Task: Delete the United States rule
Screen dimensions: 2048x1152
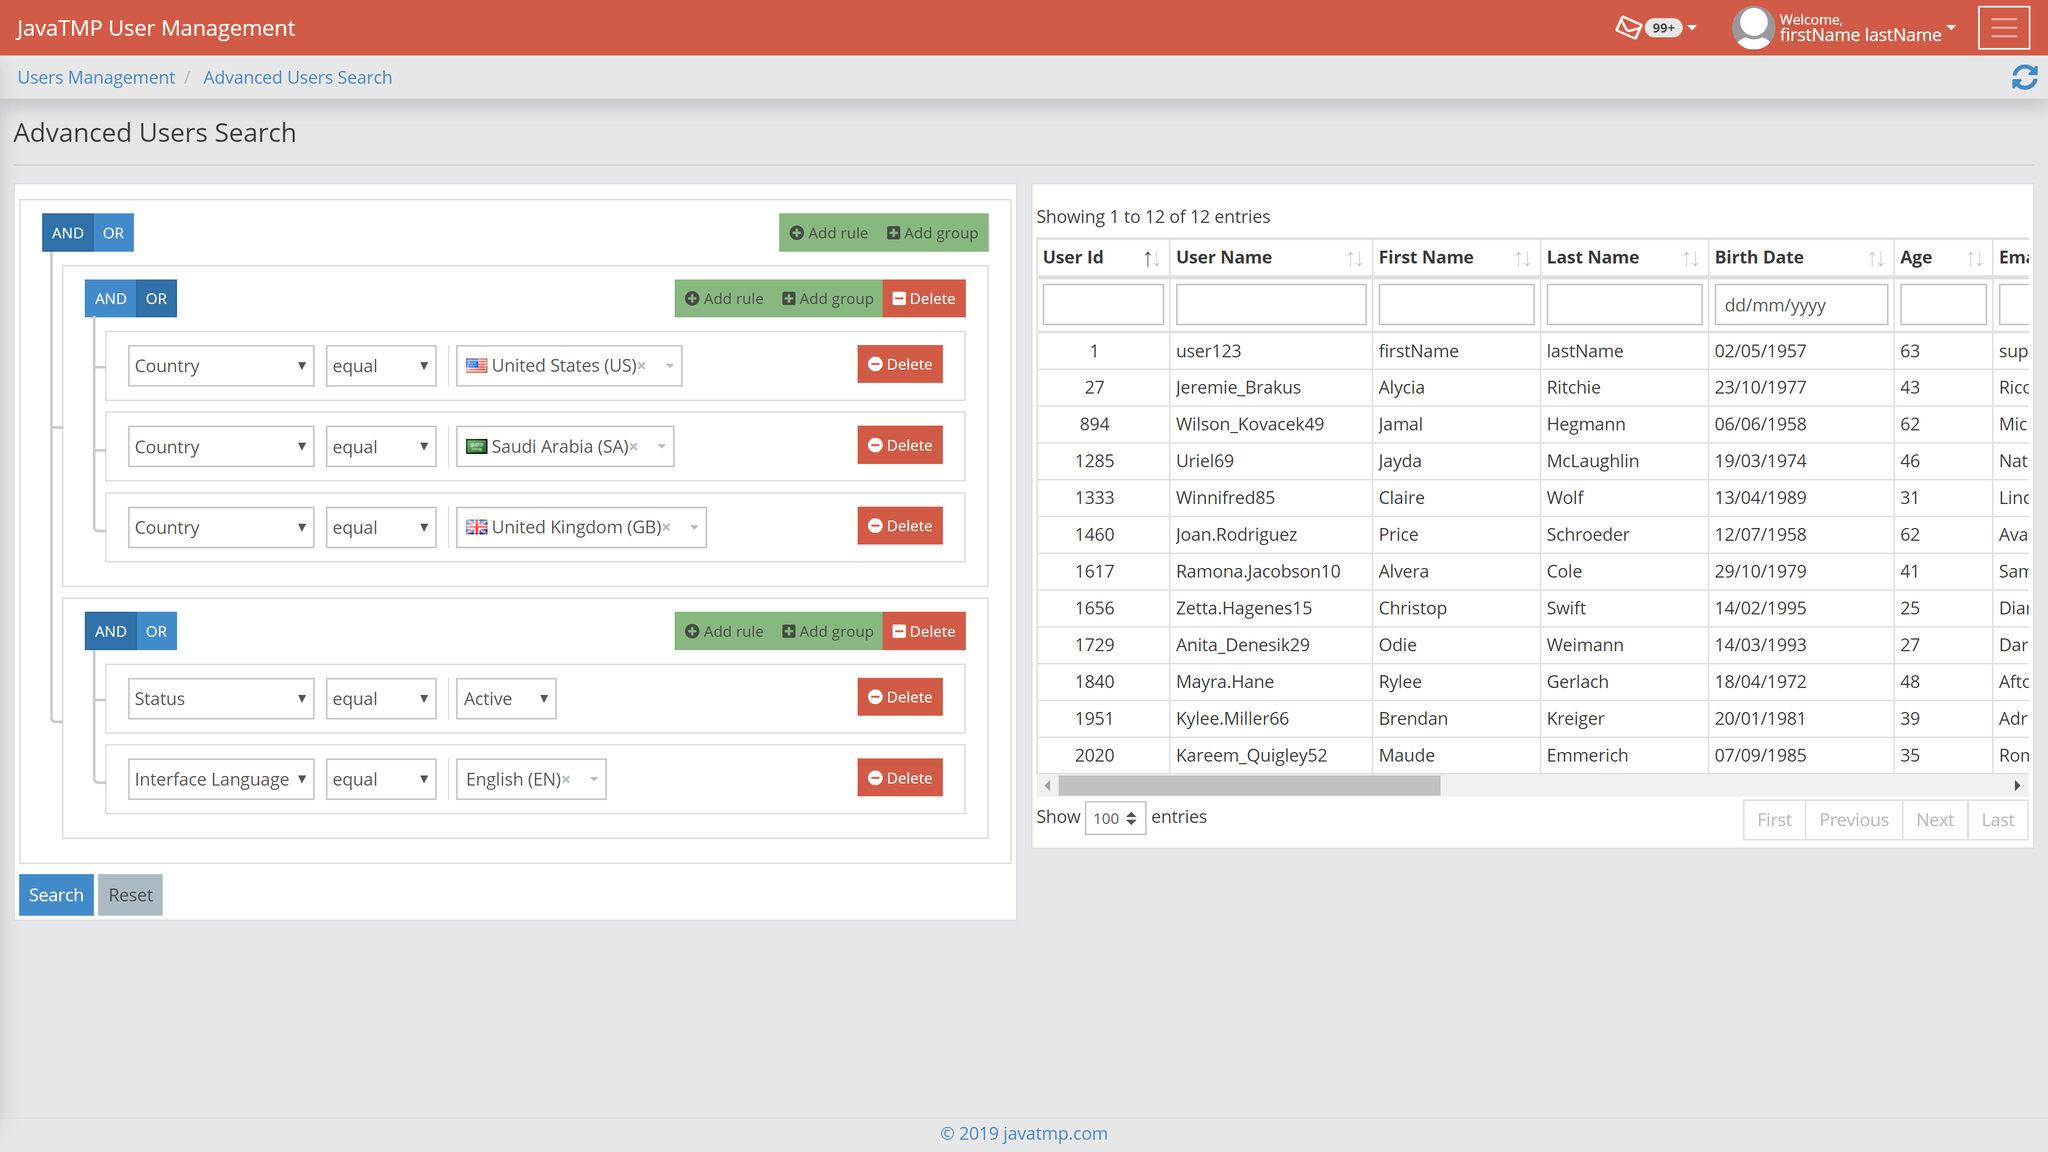Action: 900,364
